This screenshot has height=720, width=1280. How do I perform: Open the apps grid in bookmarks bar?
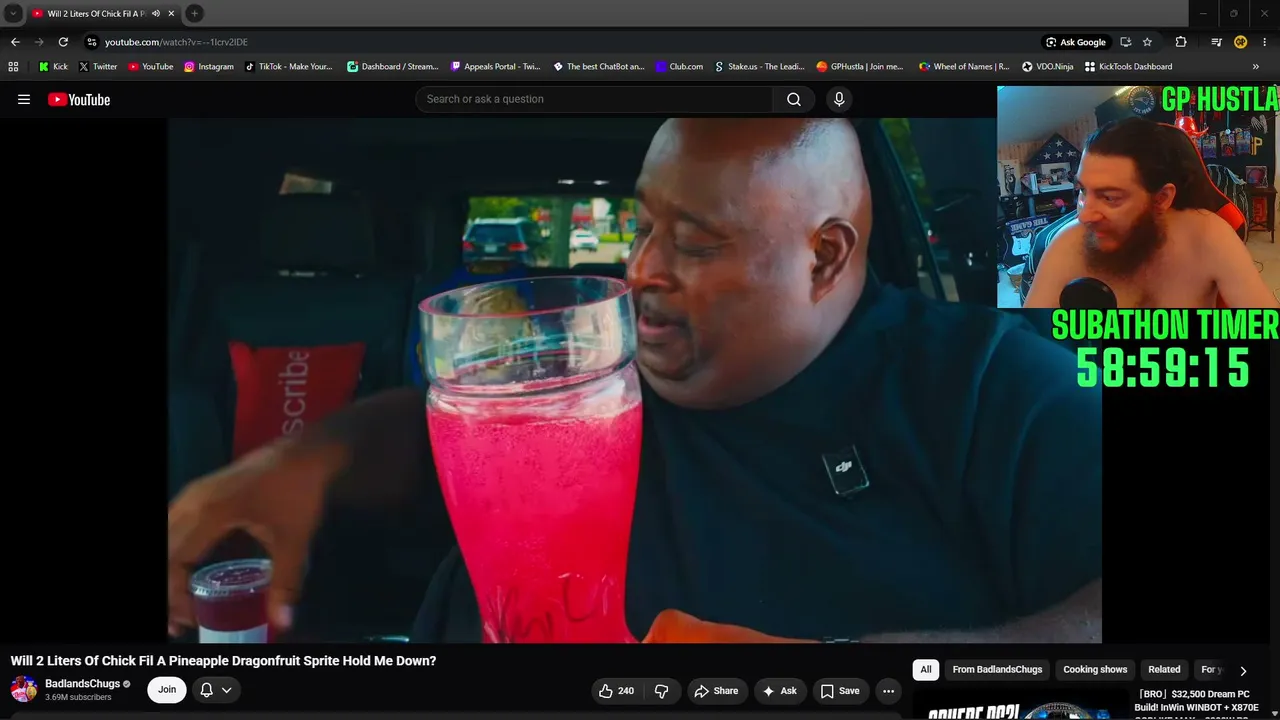13,67
